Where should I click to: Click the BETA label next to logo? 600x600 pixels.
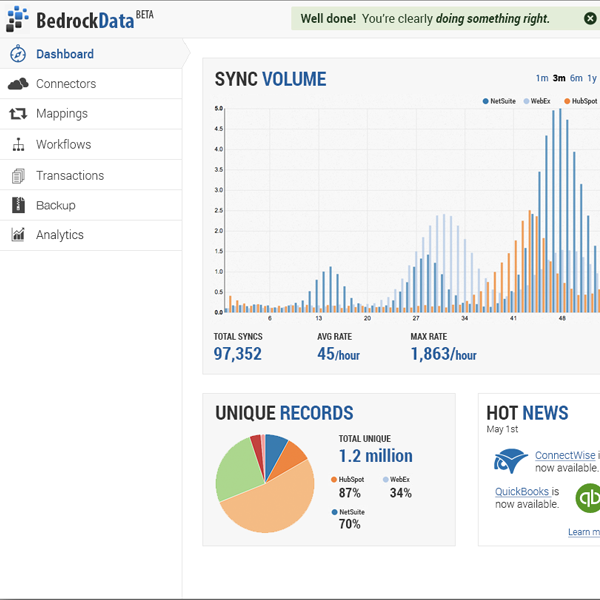[145, 15]
